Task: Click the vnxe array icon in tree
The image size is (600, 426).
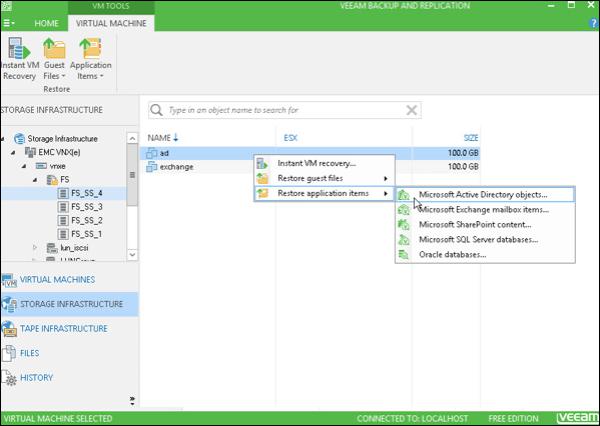Action: point(41,166)
